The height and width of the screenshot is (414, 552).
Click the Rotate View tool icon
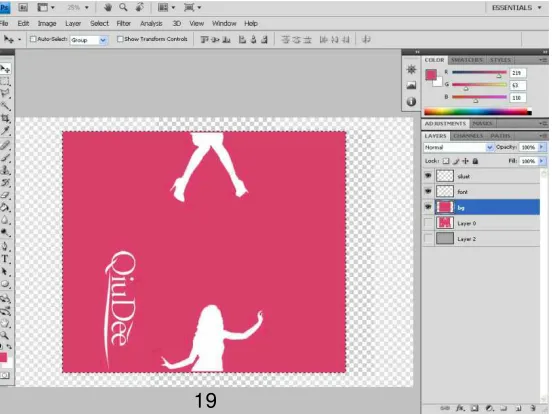pos(139,7)
